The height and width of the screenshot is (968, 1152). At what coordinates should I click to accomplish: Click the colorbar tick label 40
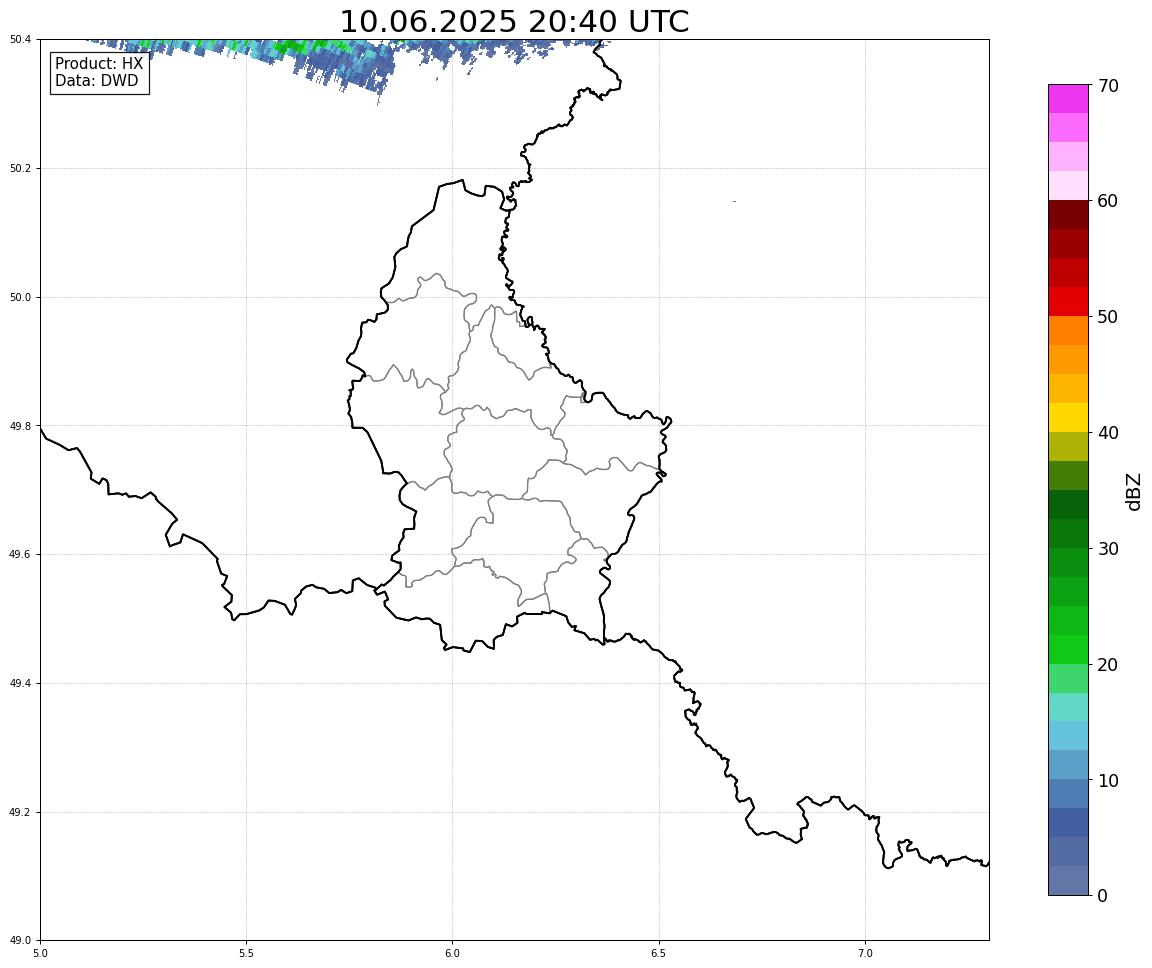point(1108,433)
